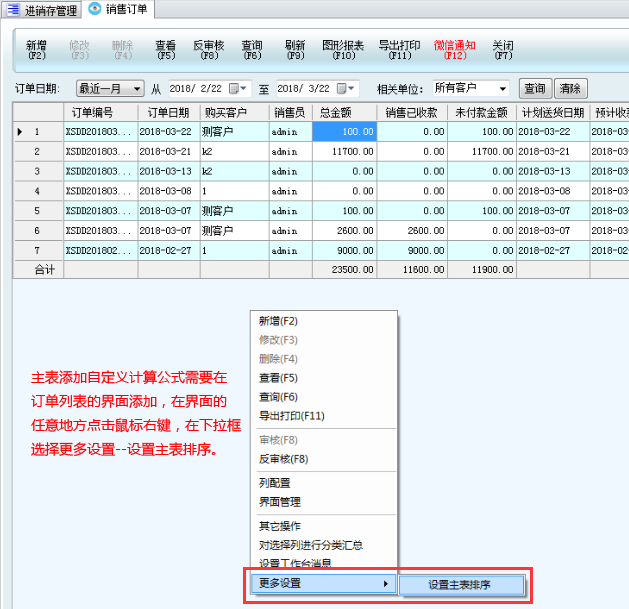Click 刷新(F9) to refresh list
This screenshot has width=629, height=609.
(x=295, y=50)
